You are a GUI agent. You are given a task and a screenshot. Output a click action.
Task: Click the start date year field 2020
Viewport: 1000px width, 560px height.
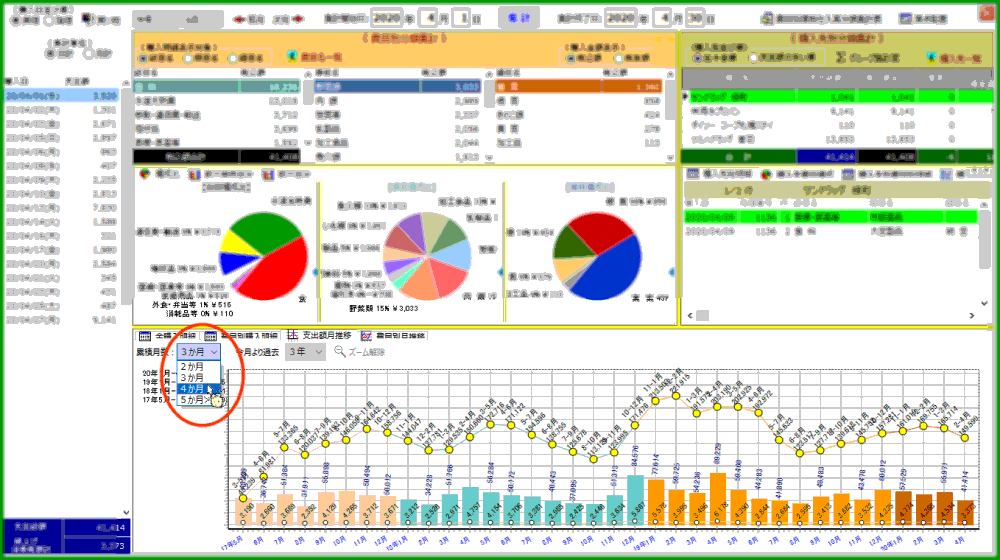386,18
